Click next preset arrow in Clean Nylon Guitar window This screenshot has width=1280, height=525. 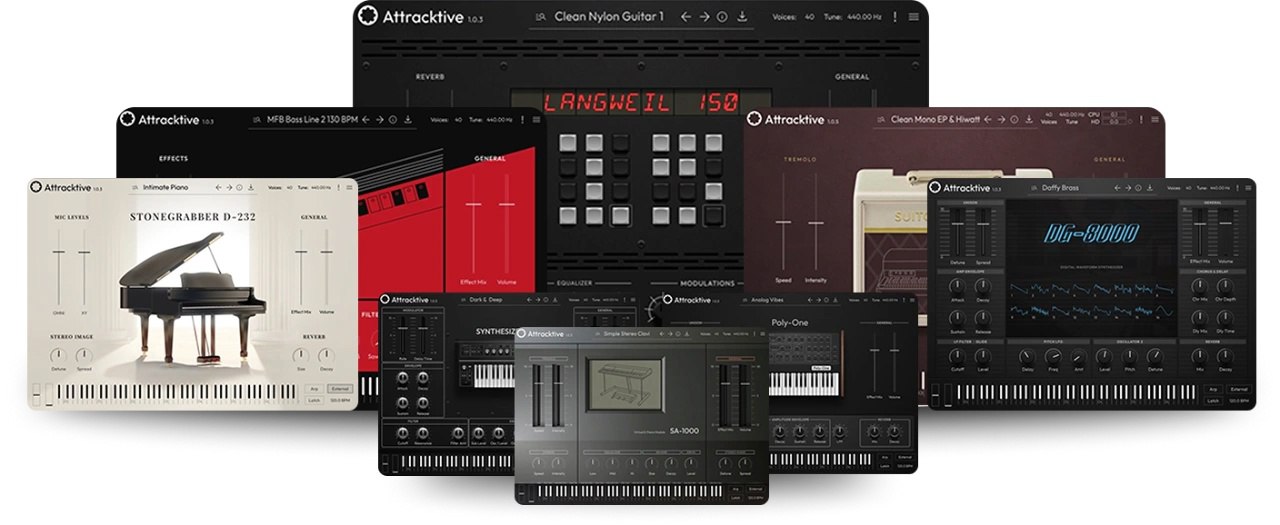click(x=704, y=17)
